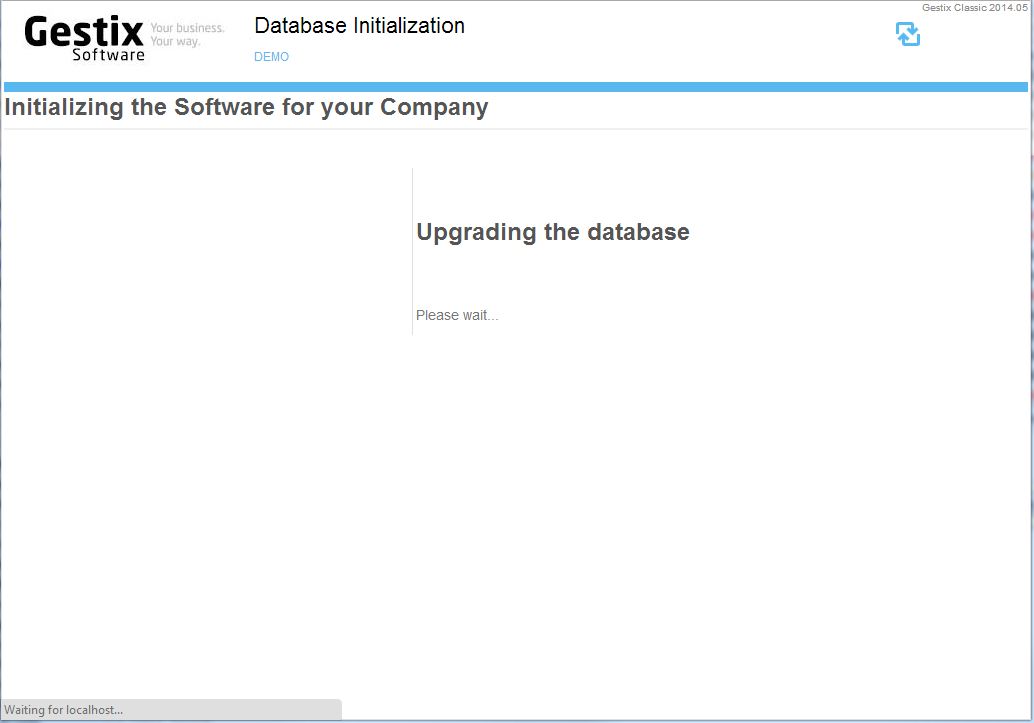Click the word "Initializing" in the main heading
This screenshot has width=1034, height=723.
(63, 107)
